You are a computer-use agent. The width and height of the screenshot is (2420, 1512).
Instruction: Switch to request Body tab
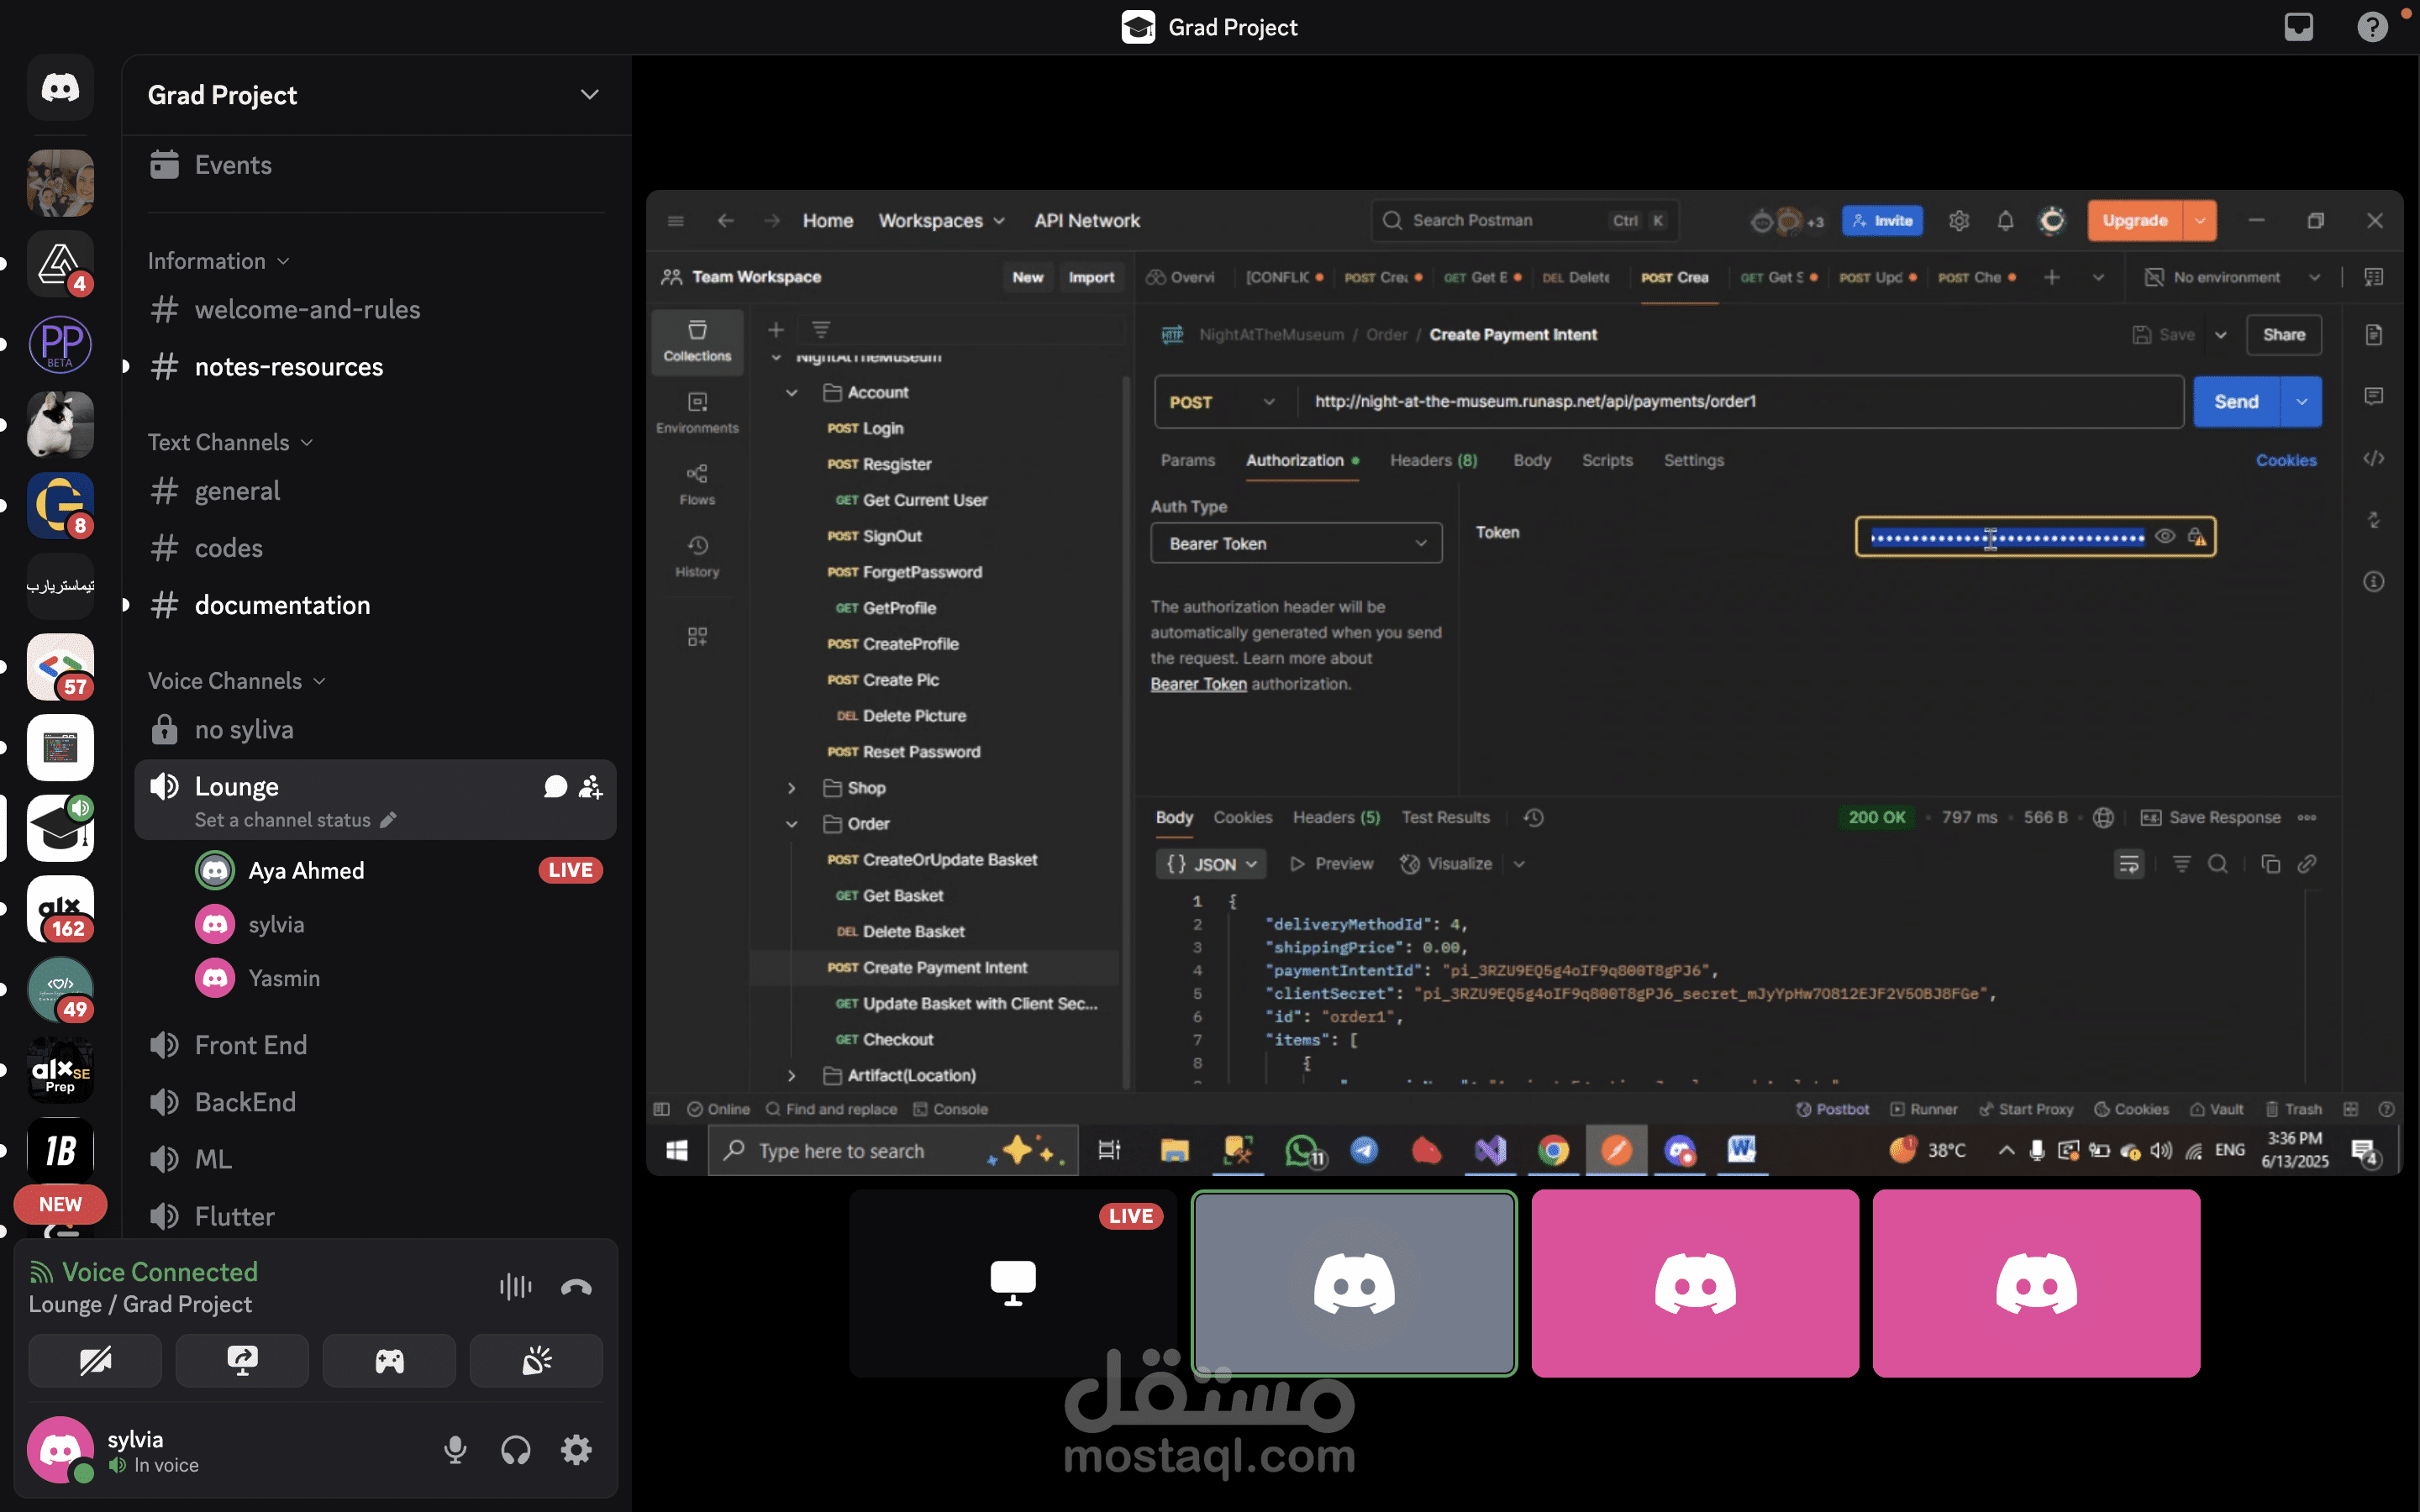click(1531, 460)
